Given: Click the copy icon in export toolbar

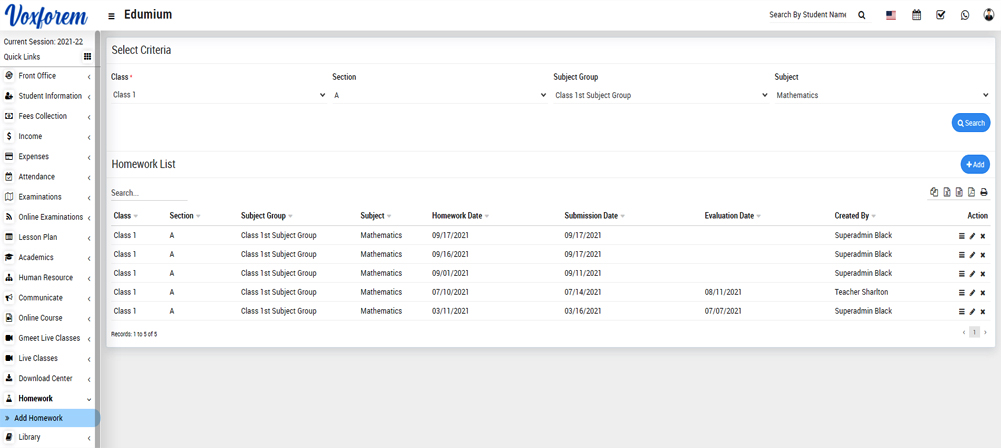Looking at the screenshot, I should click(934, 192).
